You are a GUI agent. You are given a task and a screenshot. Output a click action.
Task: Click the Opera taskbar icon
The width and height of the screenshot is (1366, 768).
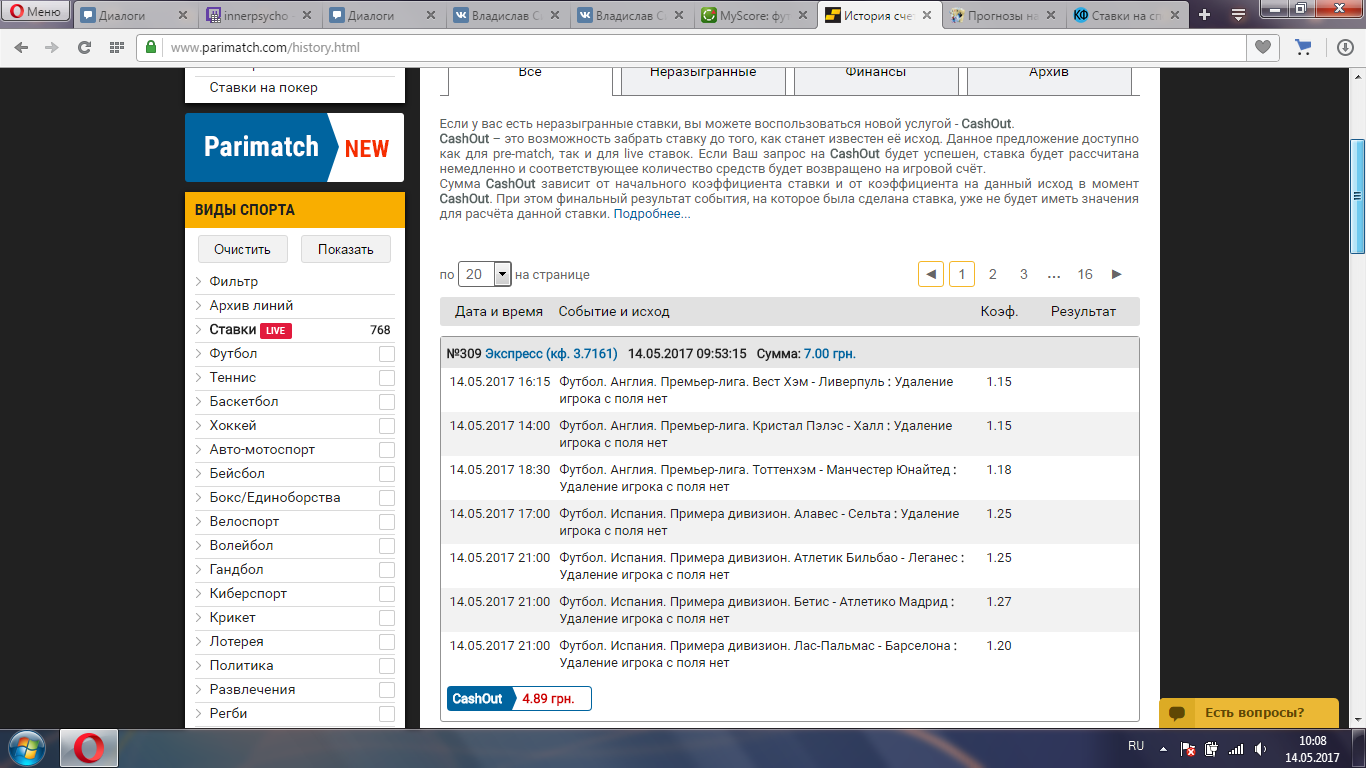89,748
